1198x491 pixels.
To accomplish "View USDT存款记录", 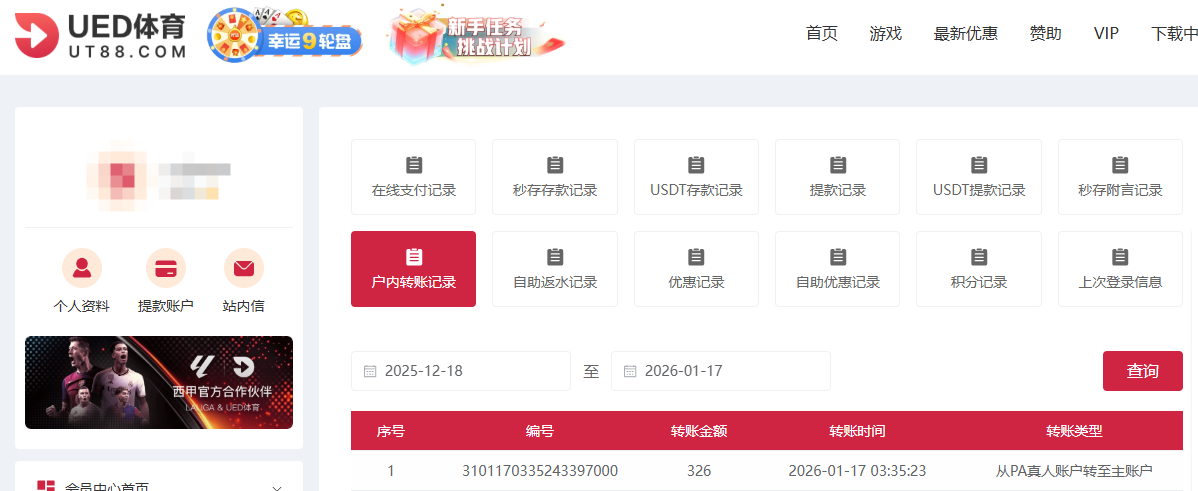I will 696,177.
